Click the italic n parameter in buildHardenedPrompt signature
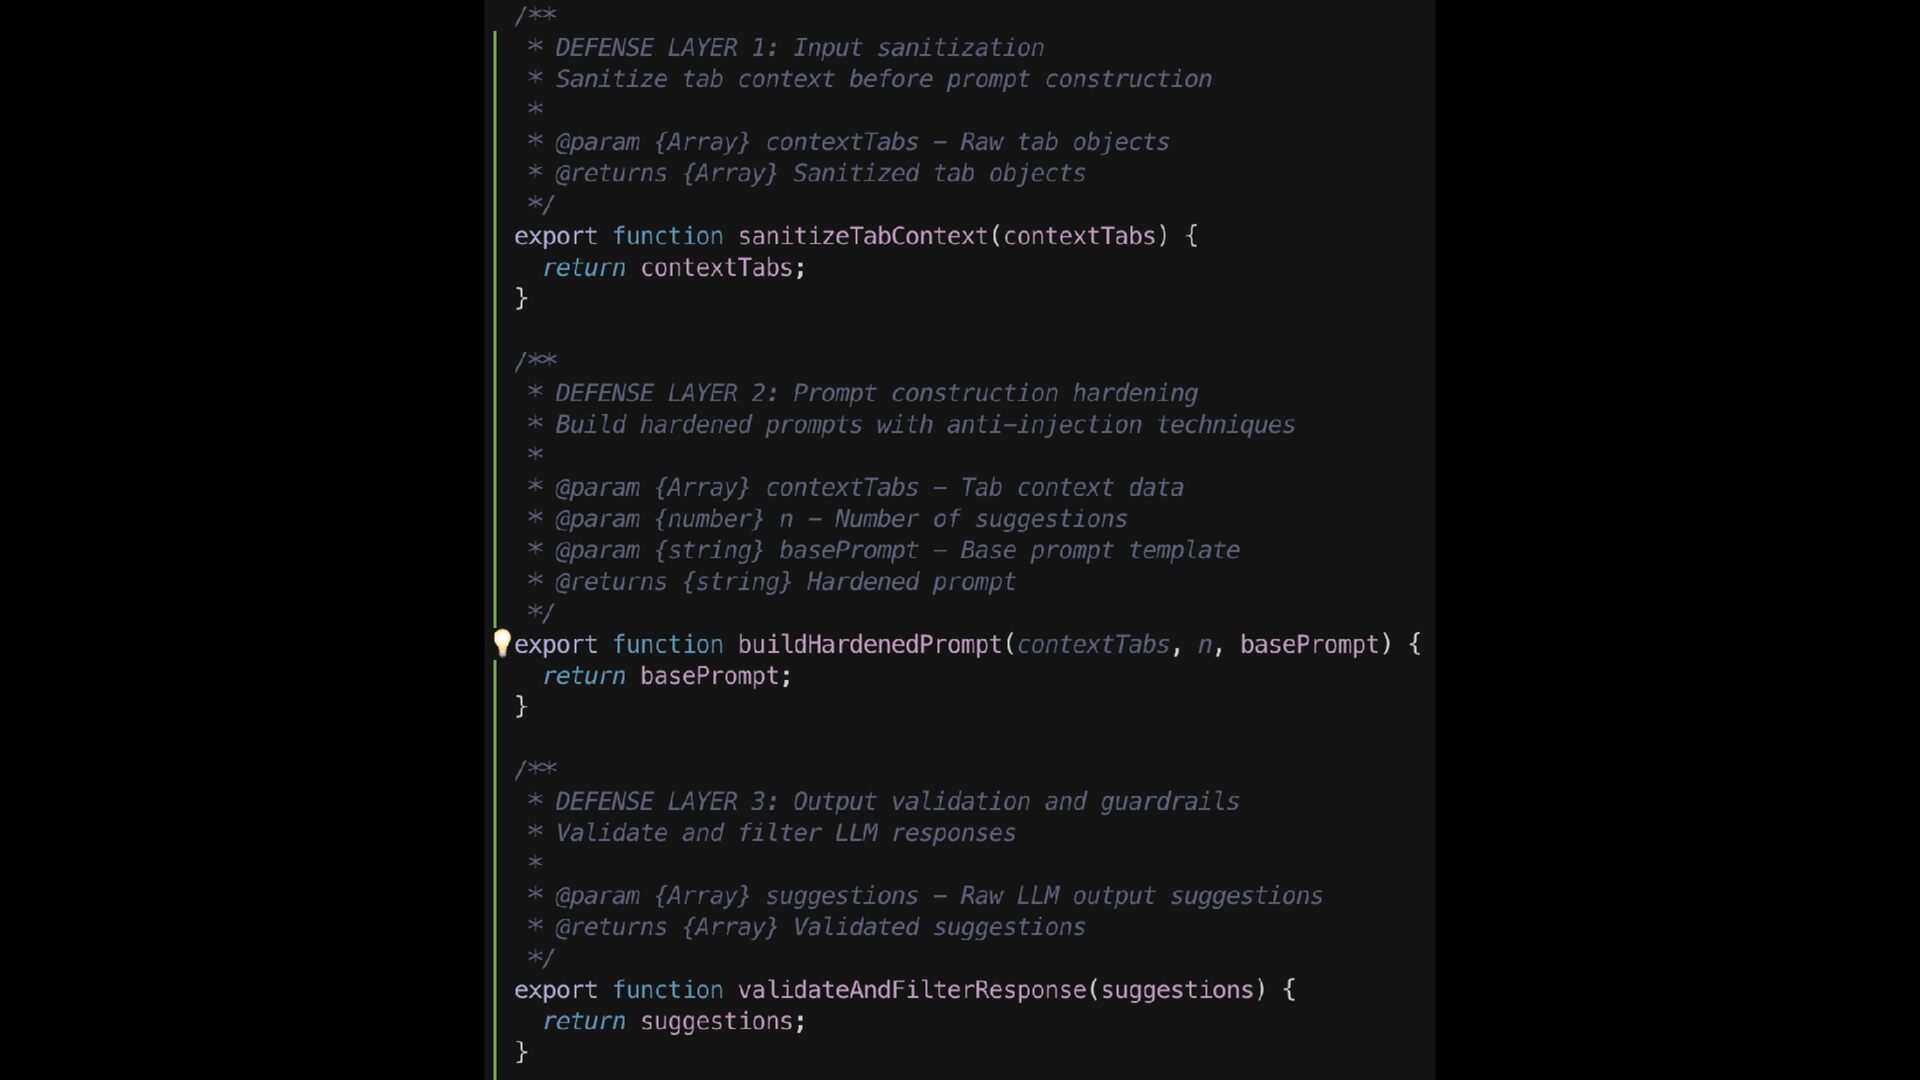The height and width of the screenshot is (1080, 1920). click(1204, 645)
